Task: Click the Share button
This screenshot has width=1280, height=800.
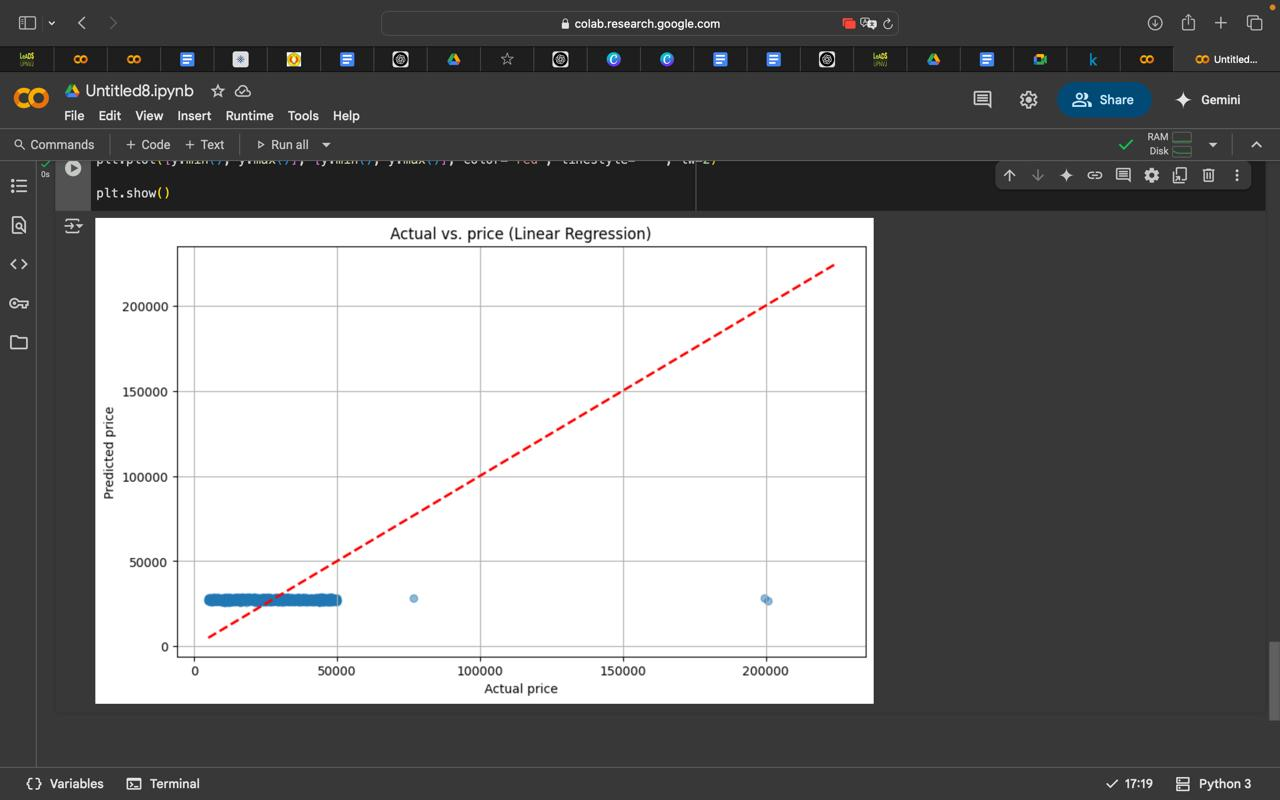Action: click(x=1103, y=100)
